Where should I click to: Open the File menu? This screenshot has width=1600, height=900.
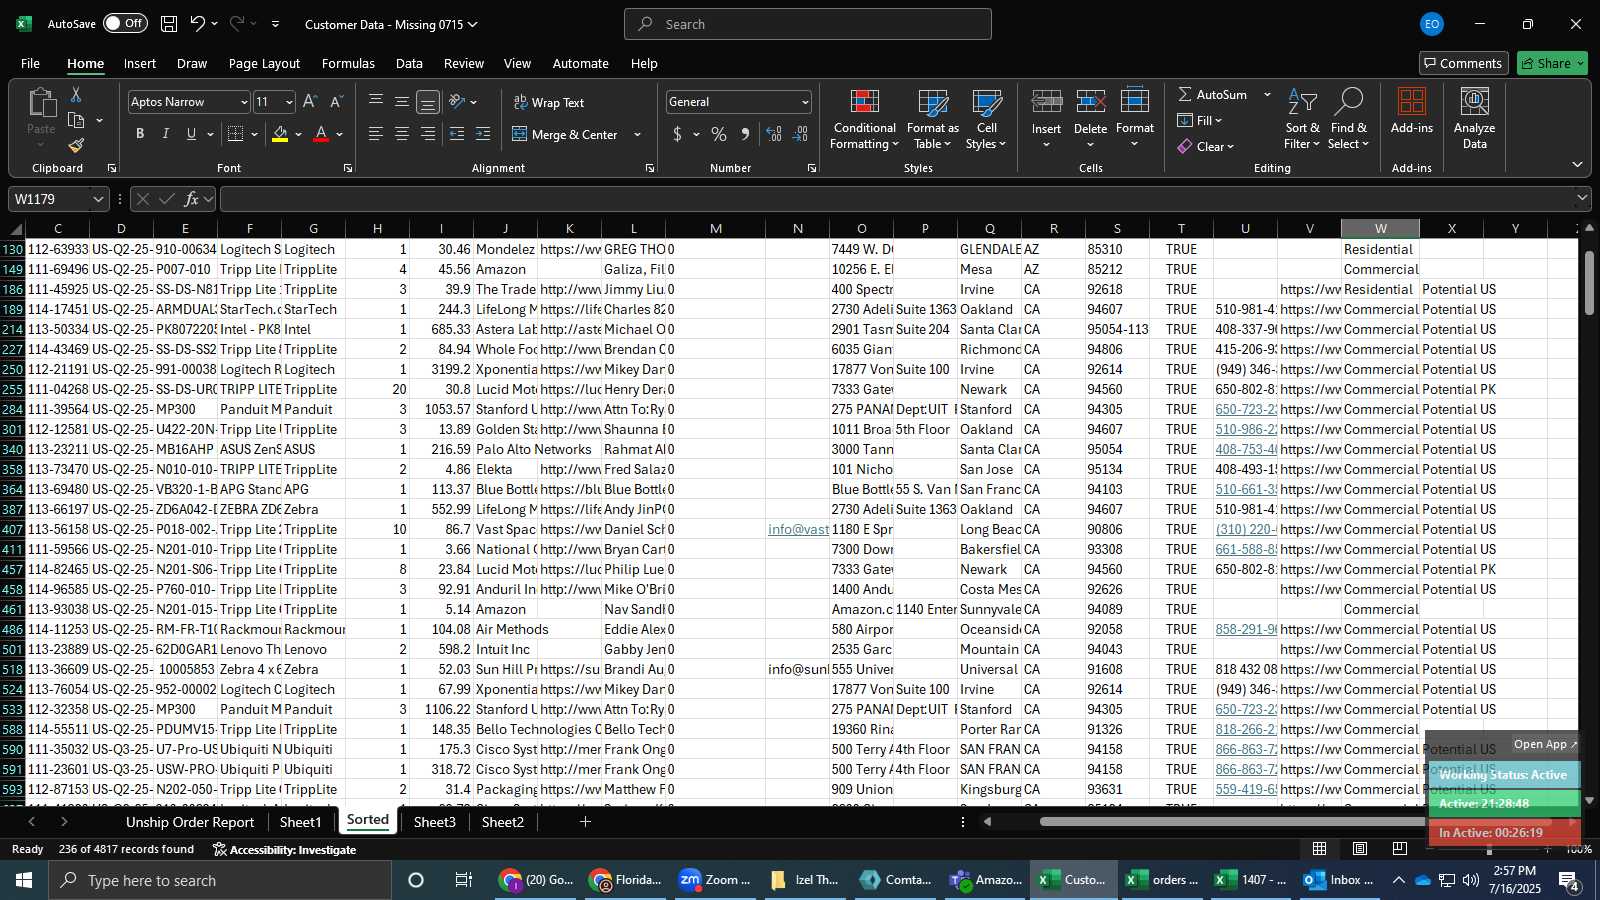point(30,63)
